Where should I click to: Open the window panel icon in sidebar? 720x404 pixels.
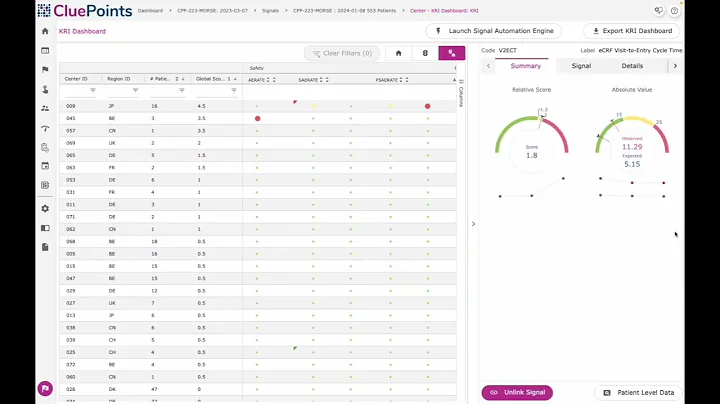(x=45, y=50)
